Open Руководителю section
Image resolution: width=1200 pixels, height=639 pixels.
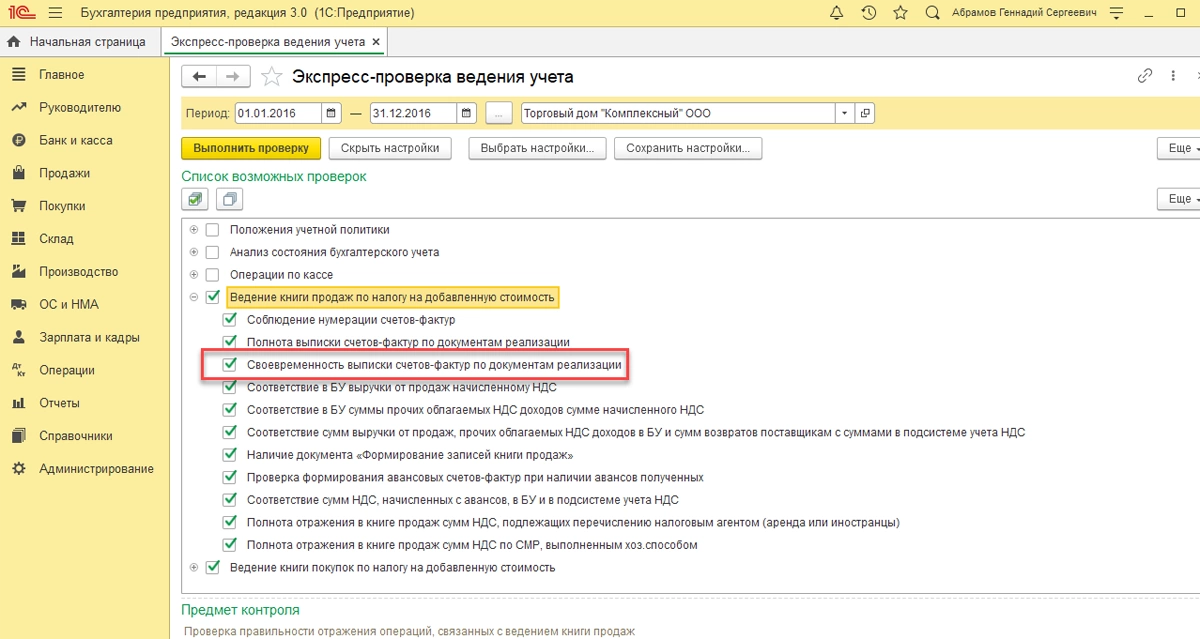click(x=79, y=108)
